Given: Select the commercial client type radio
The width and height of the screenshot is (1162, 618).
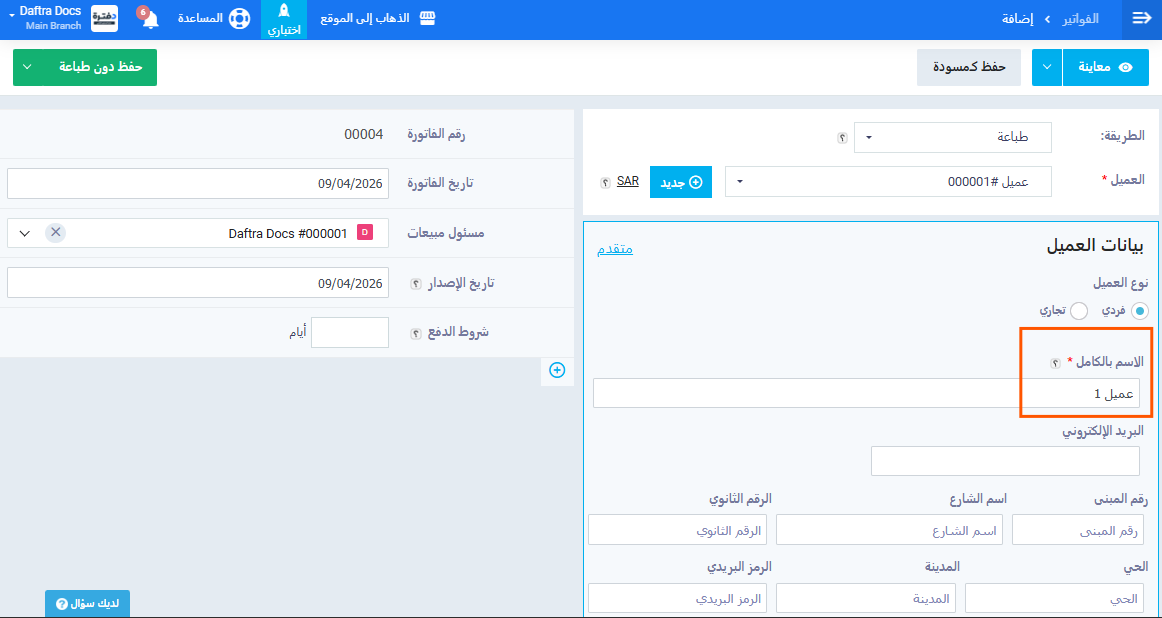Looking at the screenshot, I should pos(1079,311).
